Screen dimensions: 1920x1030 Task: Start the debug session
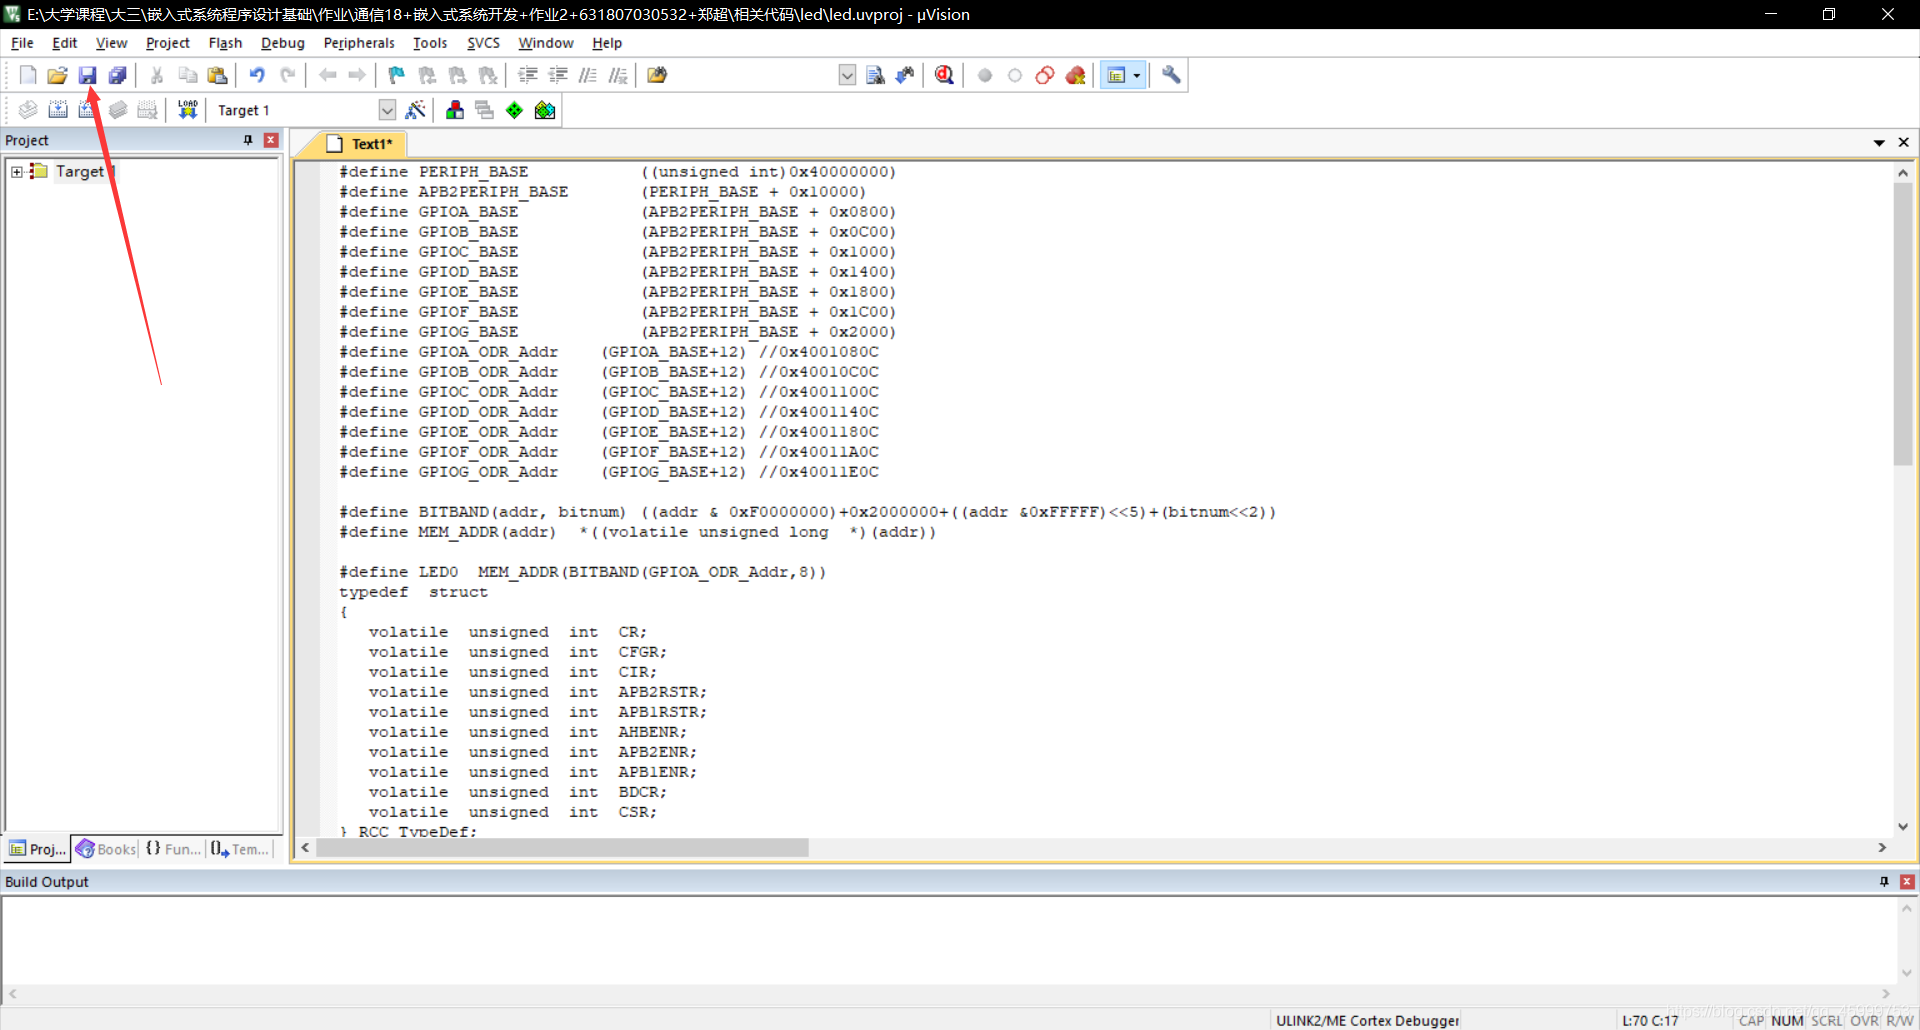point(944,75)
